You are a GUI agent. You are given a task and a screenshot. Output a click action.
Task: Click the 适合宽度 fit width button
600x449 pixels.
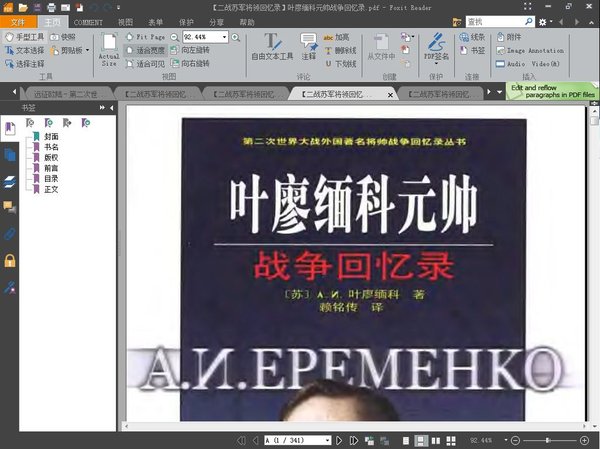(x=146, y=49)
